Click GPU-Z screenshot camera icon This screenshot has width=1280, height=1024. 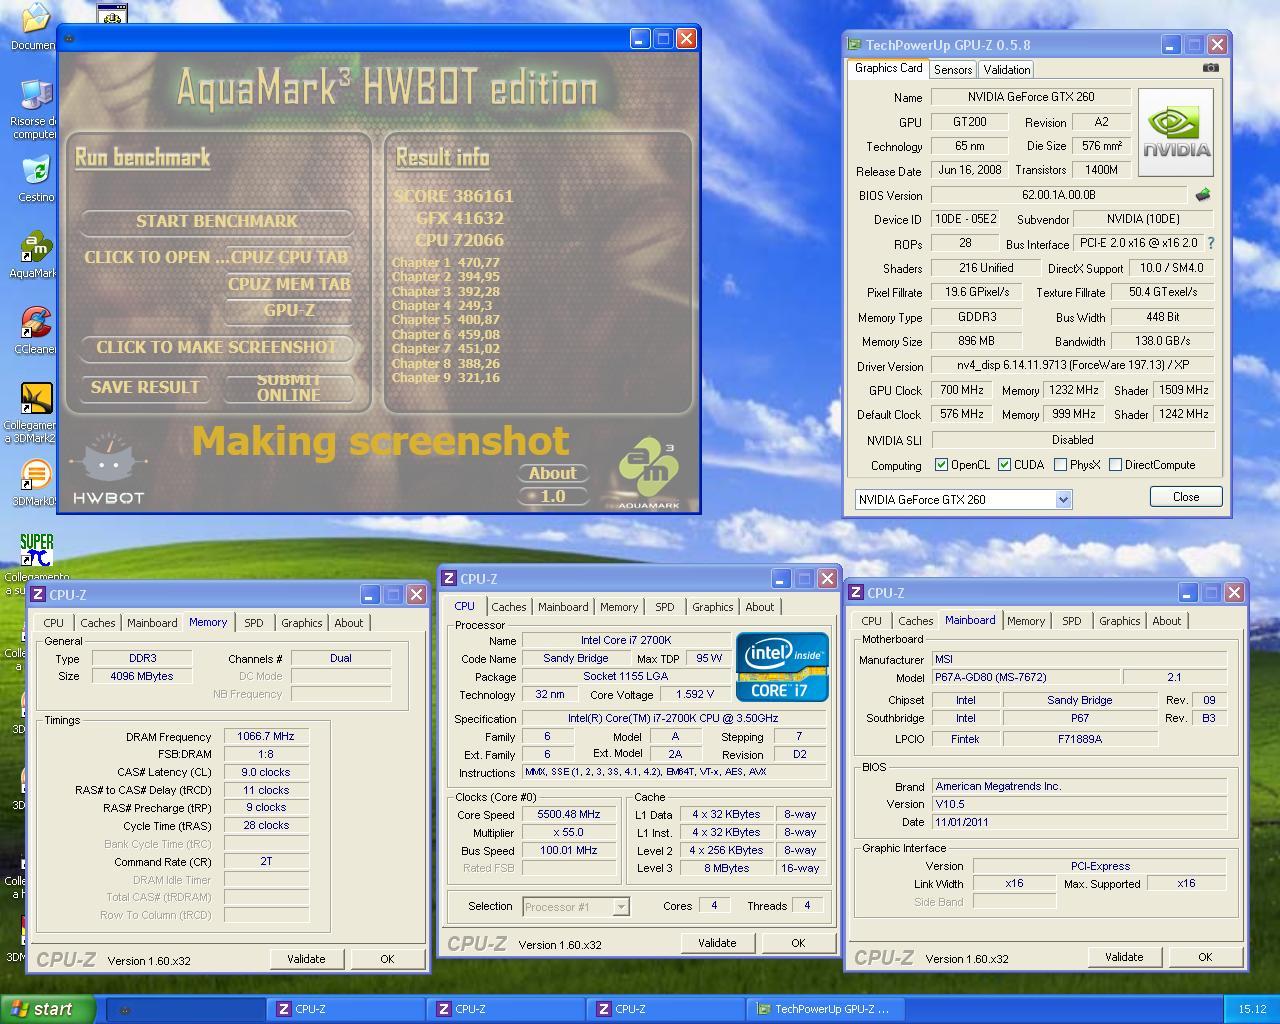pos(1211,68)
